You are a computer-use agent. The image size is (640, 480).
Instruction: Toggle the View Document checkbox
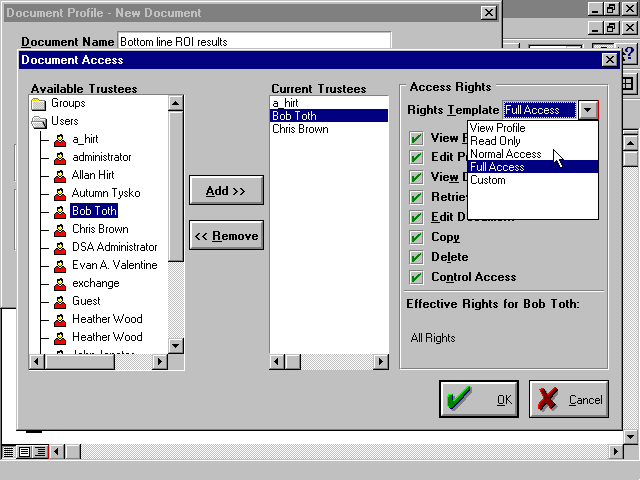coord(416,178)
